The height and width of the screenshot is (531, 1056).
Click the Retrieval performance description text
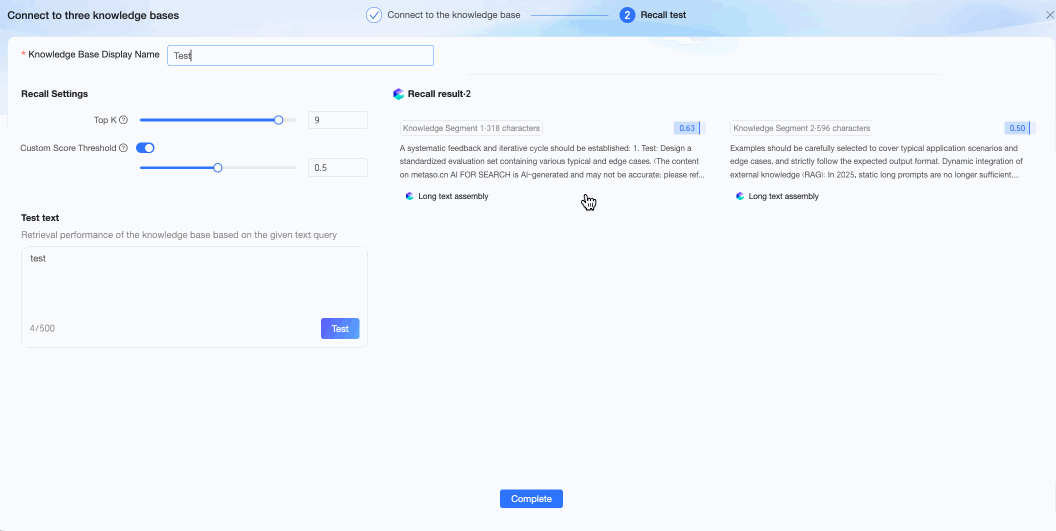point(179,235)
